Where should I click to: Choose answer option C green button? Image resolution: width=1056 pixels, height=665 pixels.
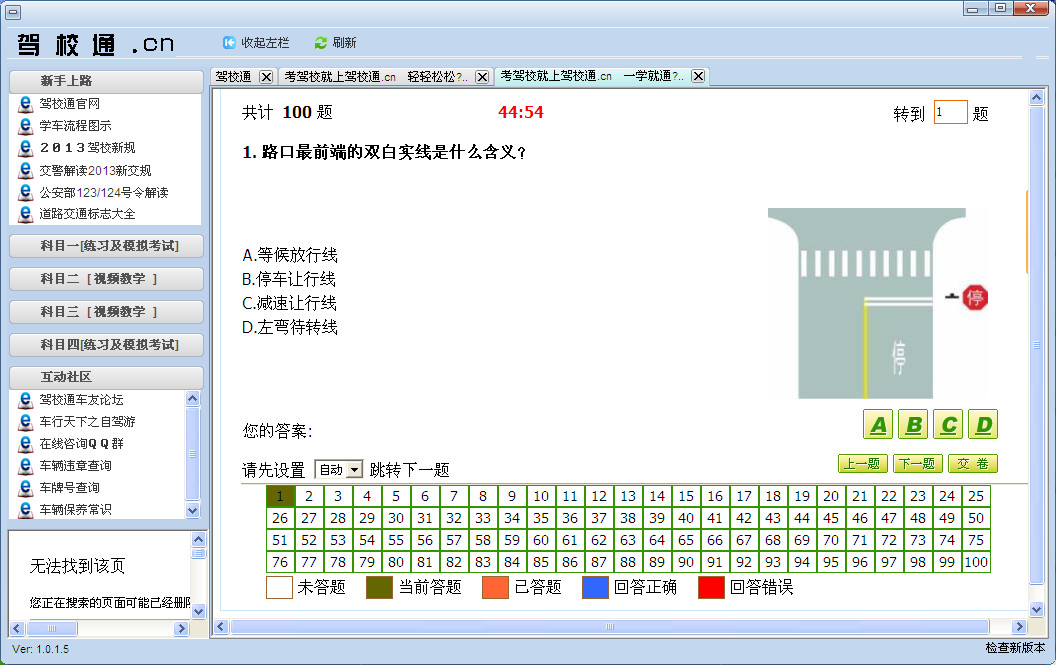click(948, 424)
